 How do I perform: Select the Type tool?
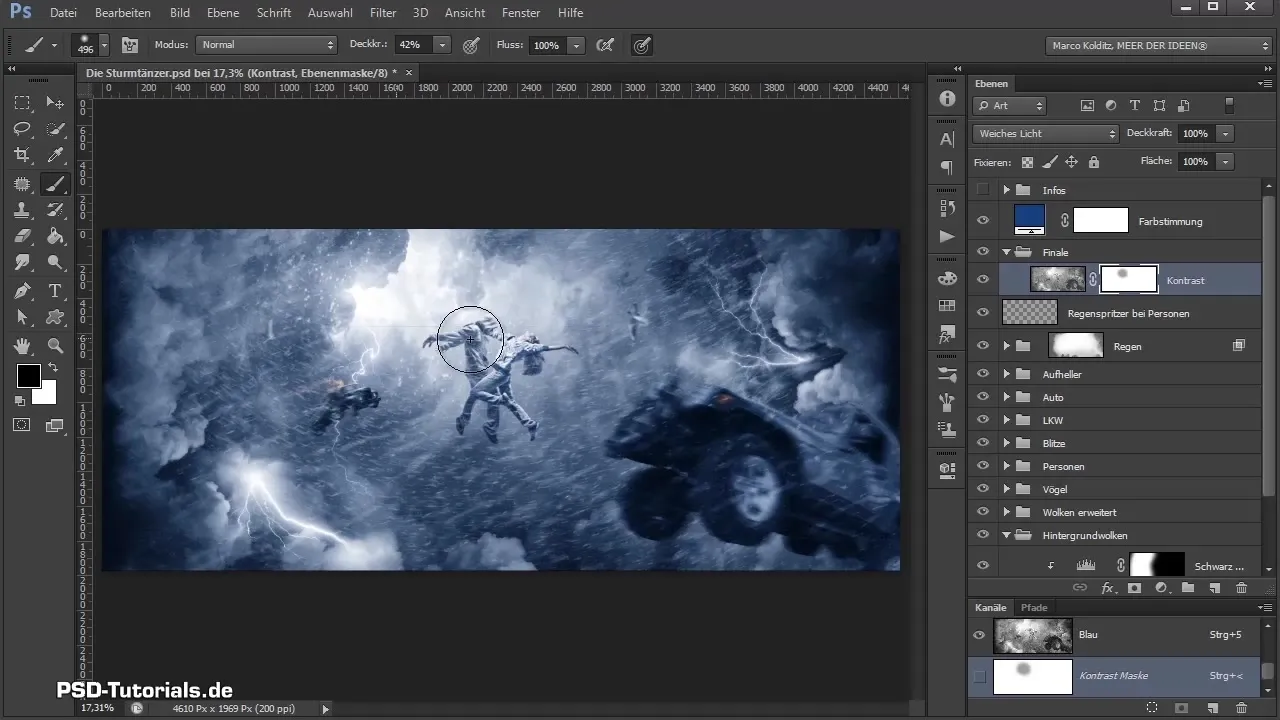[55, 291]
